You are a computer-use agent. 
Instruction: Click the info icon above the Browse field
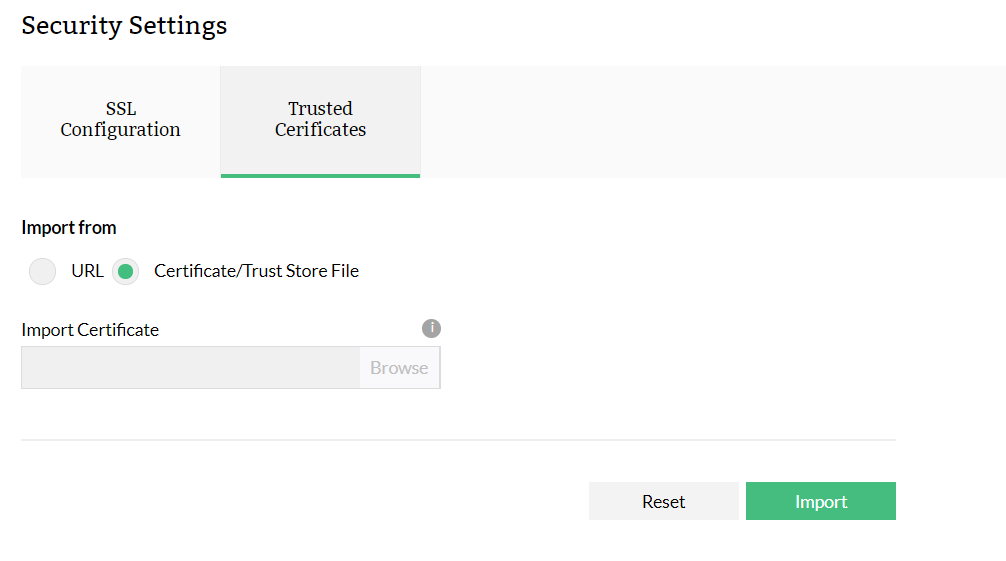point(431,328)
